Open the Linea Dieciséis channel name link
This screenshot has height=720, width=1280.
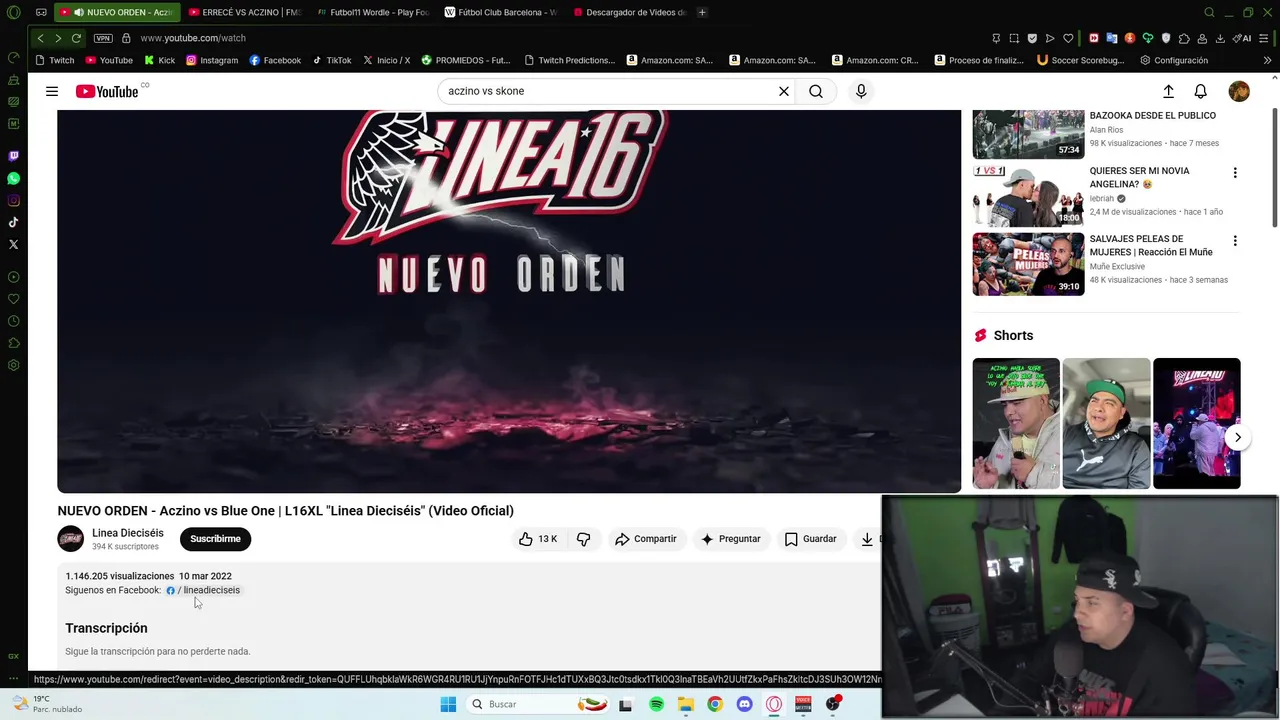(x=128, y=533)
